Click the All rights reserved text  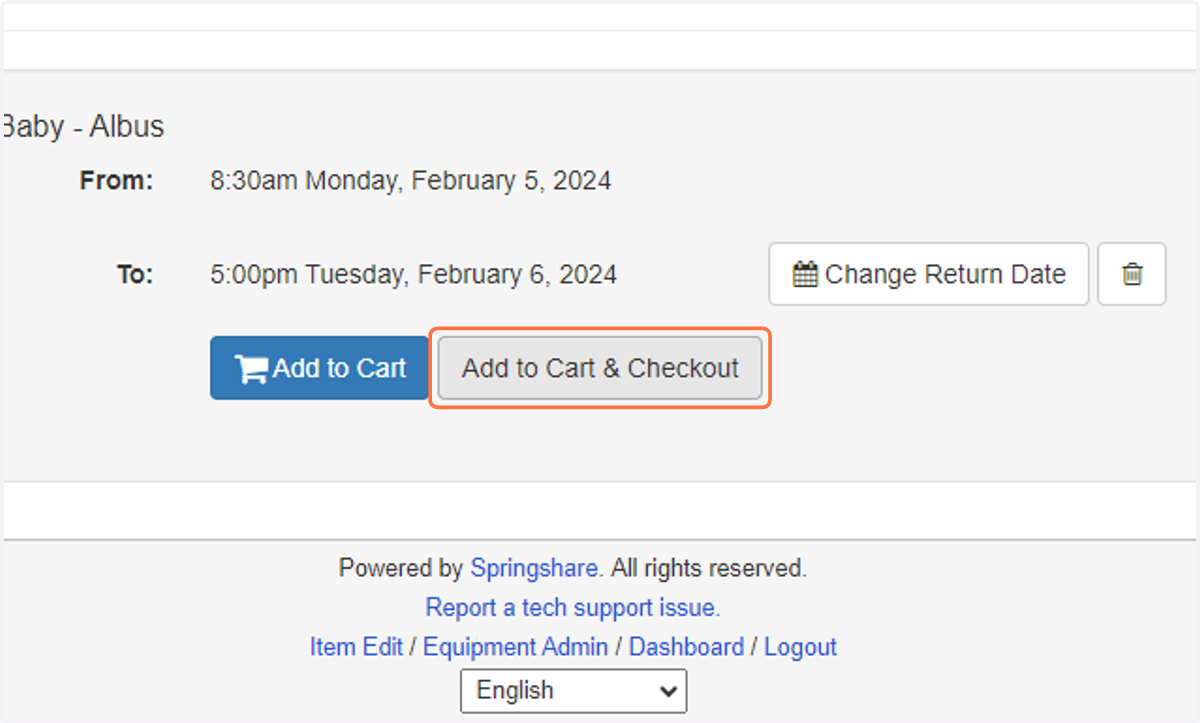[x=709, y=569]
